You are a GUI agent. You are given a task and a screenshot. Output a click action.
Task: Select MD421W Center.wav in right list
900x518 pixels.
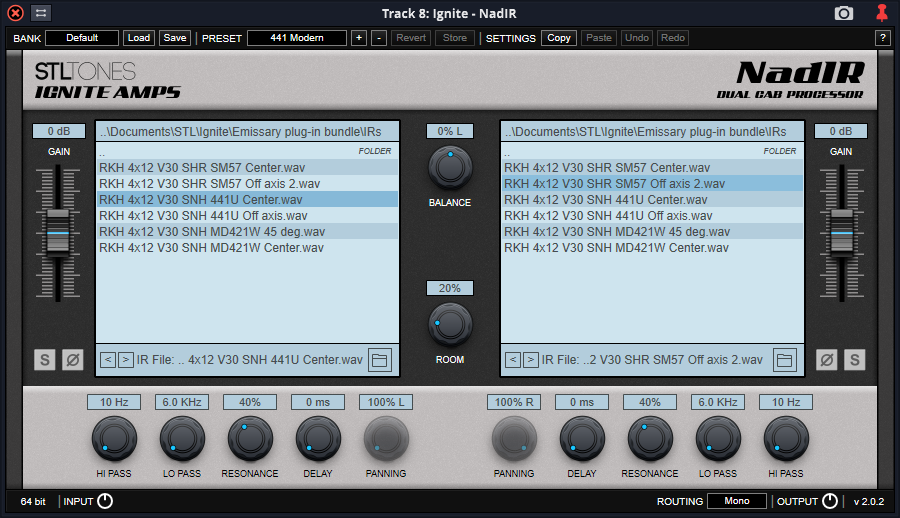tap(652, 248)
